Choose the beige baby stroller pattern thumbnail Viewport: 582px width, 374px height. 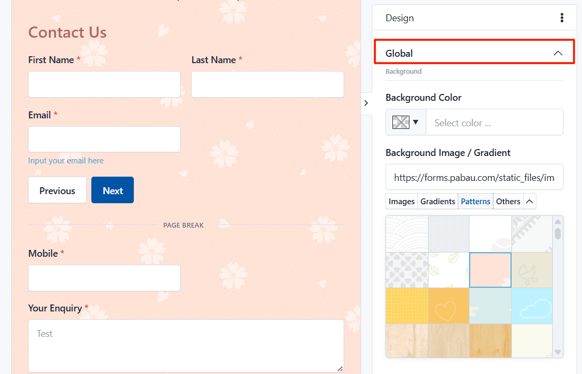532,270
